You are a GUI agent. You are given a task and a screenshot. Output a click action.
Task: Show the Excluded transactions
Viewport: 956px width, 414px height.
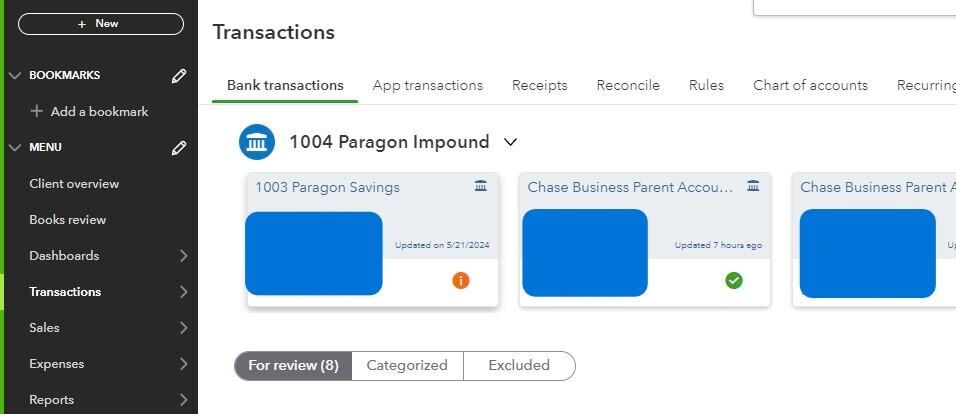point(519,366)
